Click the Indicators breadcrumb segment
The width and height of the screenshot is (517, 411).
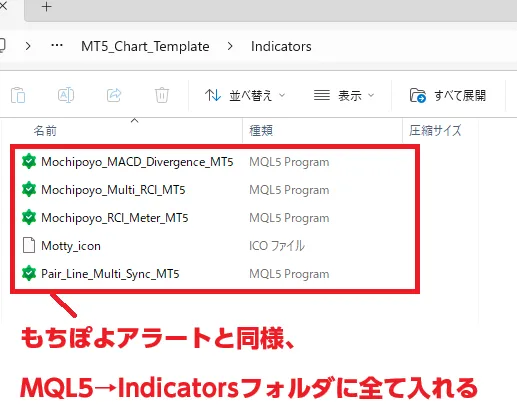point(281,46)
